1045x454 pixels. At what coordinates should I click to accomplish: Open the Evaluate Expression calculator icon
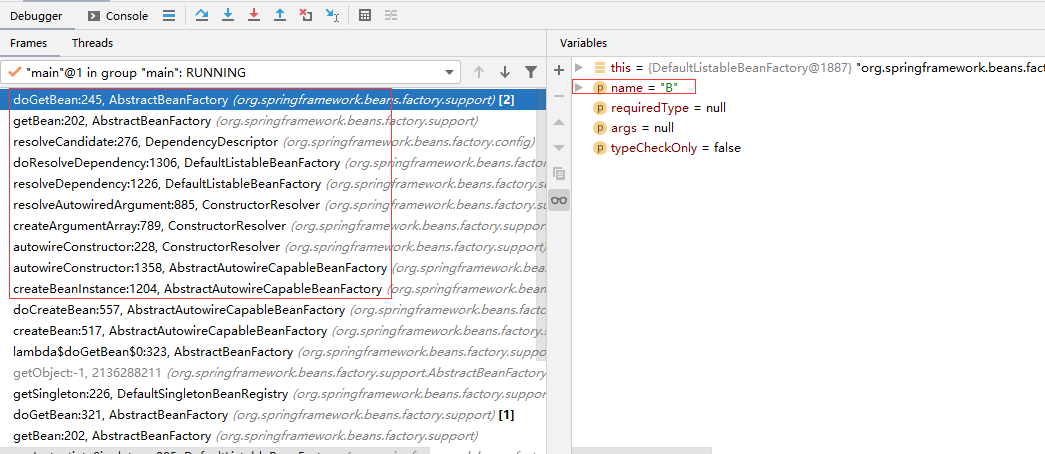(x=365, y=15)
